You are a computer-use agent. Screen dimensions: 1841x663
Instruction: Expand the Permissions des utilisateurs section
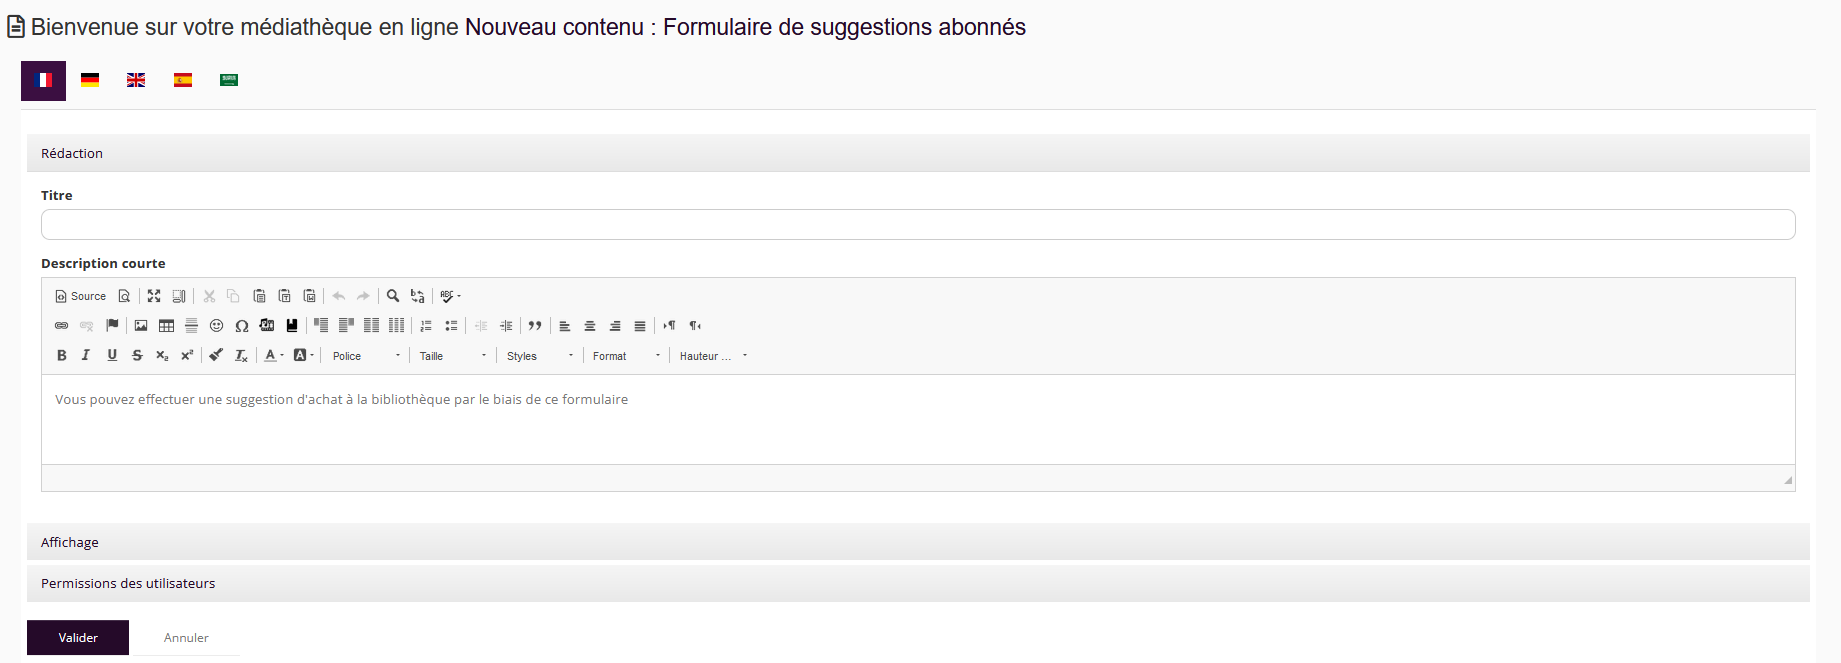tap(128, 583)
